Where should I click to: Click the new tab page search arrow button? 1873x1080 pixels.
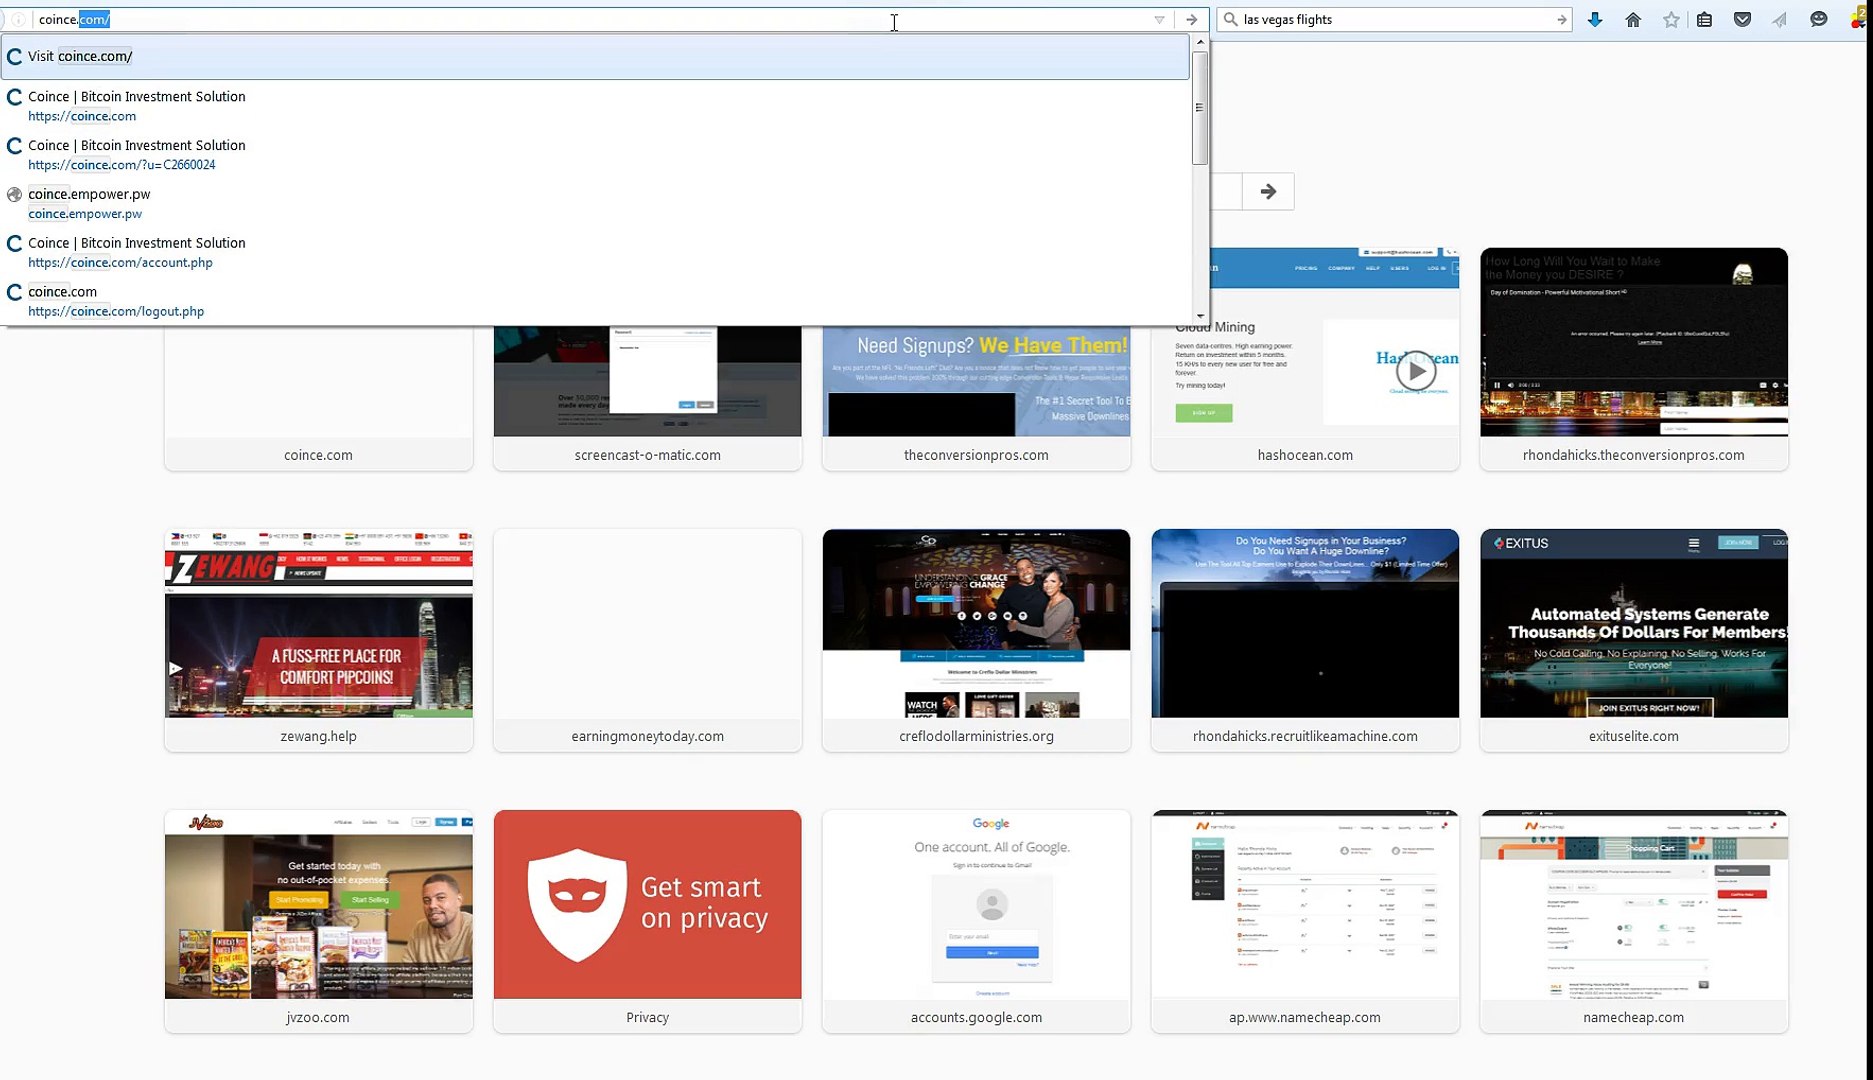[x=1268, y=191]
